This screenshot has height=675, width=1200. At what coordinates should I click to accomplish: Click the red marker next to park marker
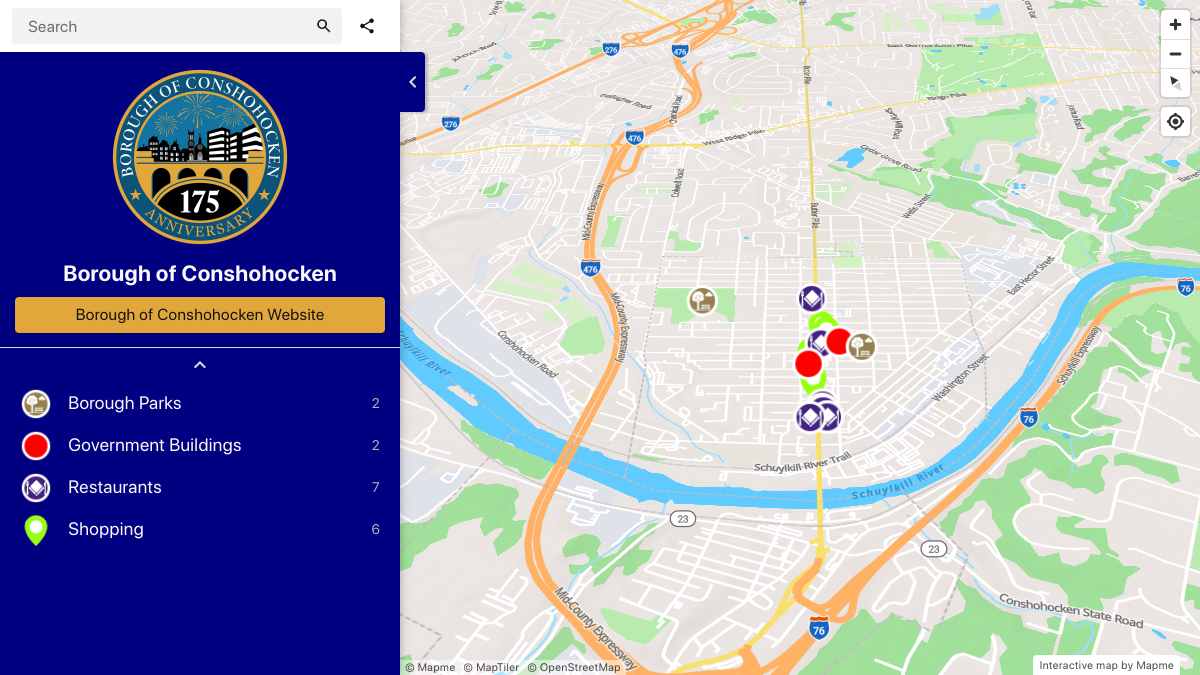pos(838,341)
